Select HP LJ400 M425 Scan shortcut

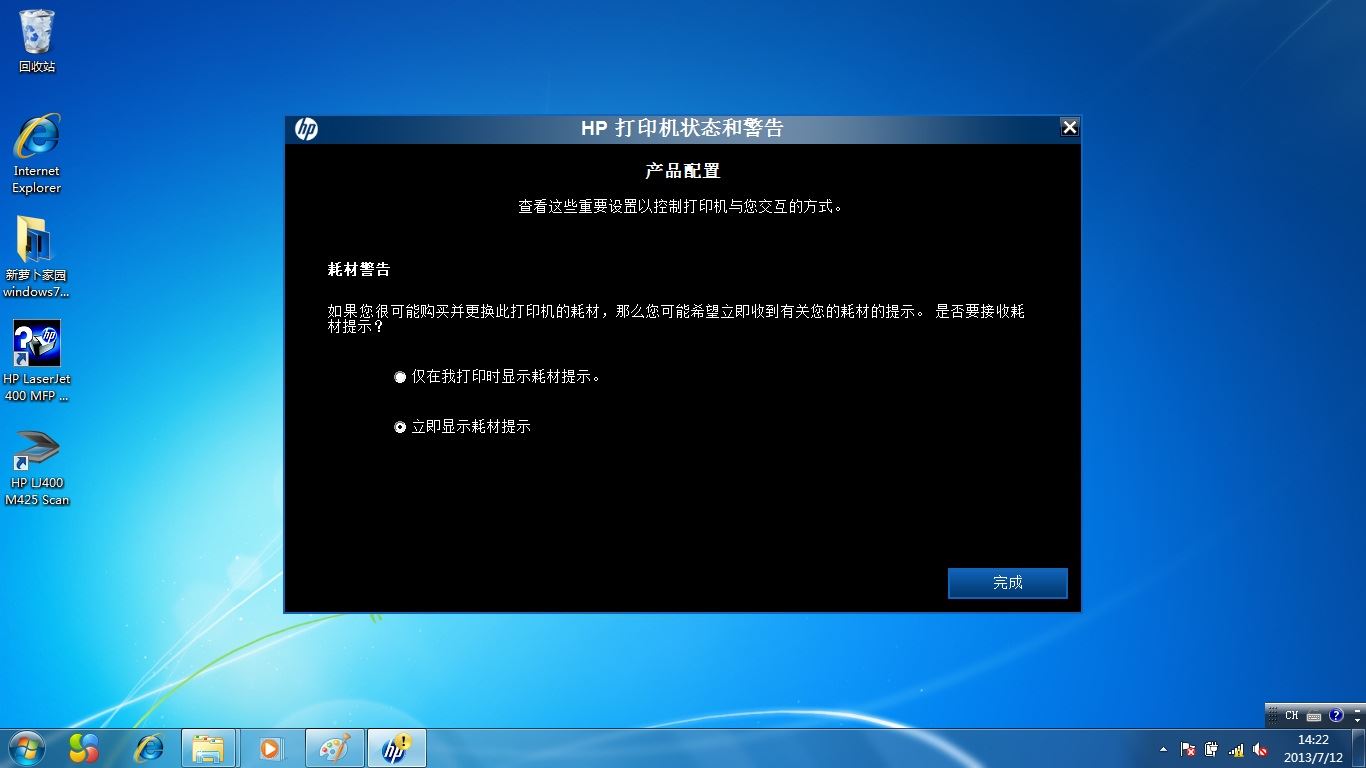click(37, 468)
